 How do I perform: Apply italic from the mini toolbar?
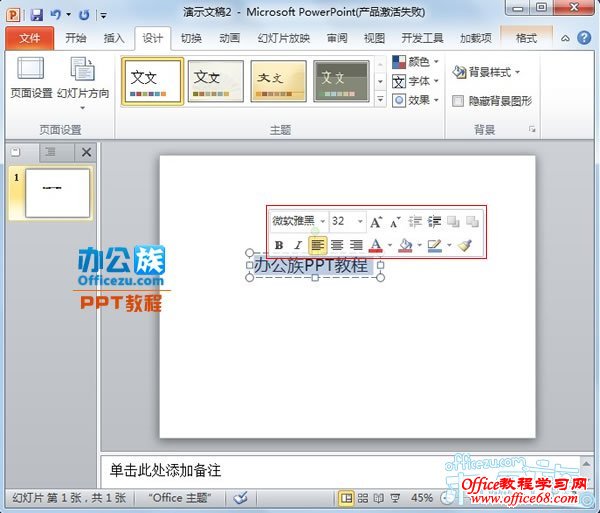pos(297,245)
